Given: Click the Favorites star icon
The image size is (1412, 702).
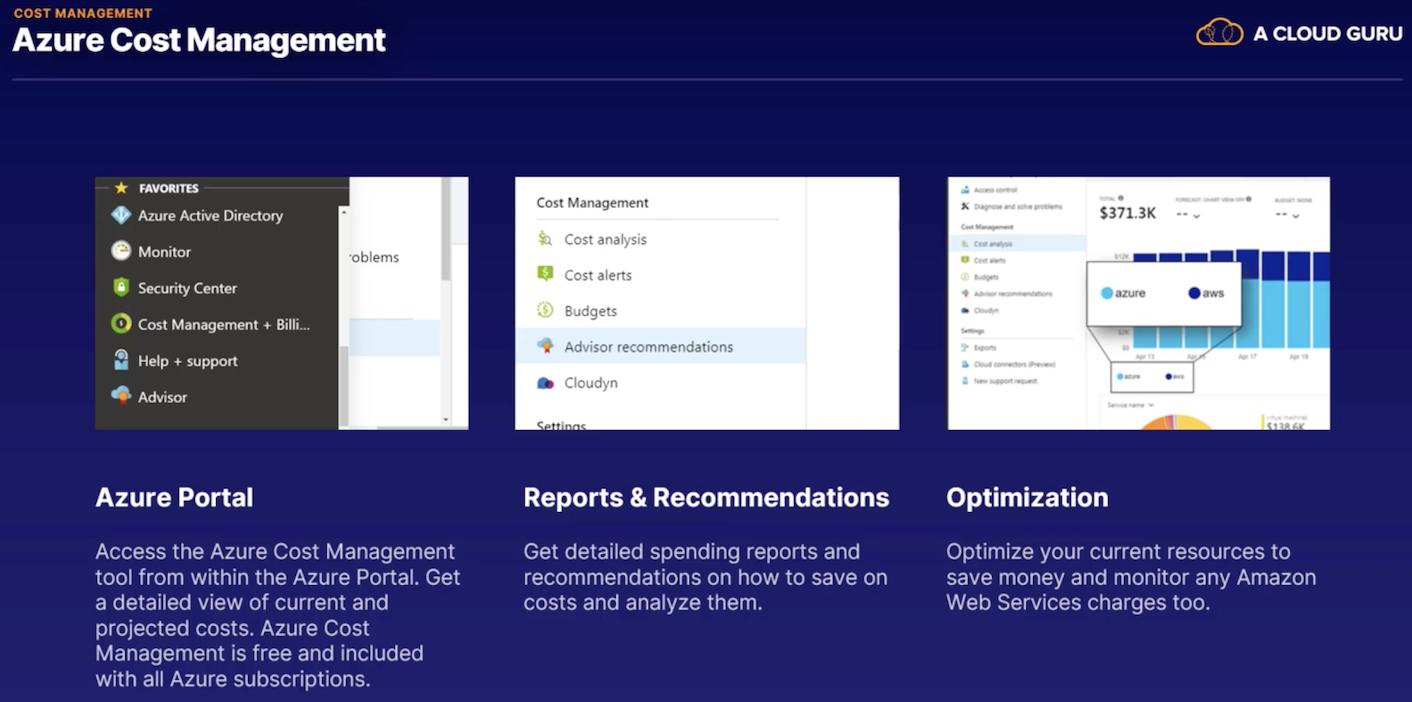Looking at the screenshot, I should (x=121, y=188).
